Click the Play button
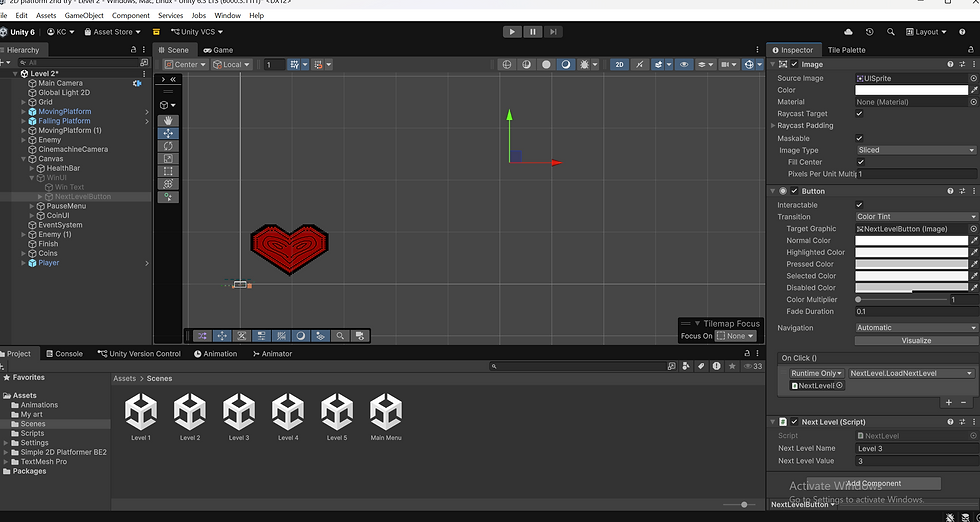The width and height of the screenshot is (980, 522). (x=512, y=32)
